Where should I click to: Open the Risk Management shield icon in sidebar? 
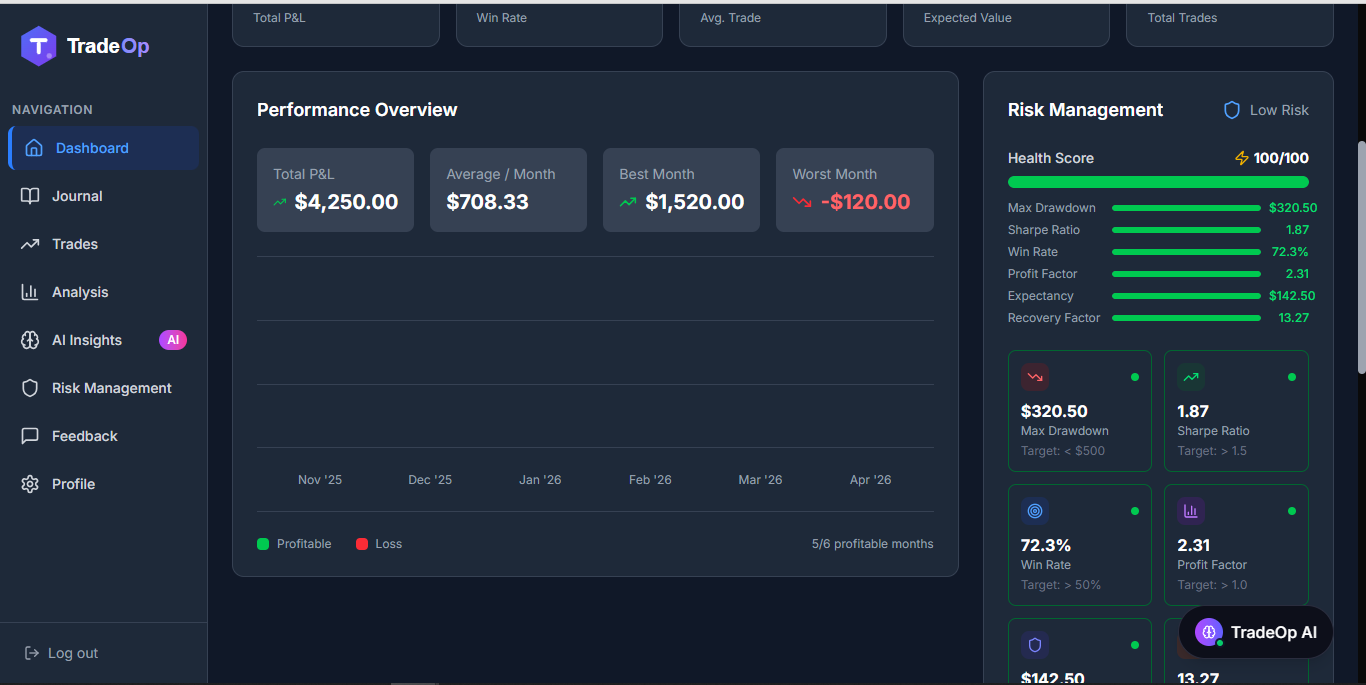click(x=31, y=388)
